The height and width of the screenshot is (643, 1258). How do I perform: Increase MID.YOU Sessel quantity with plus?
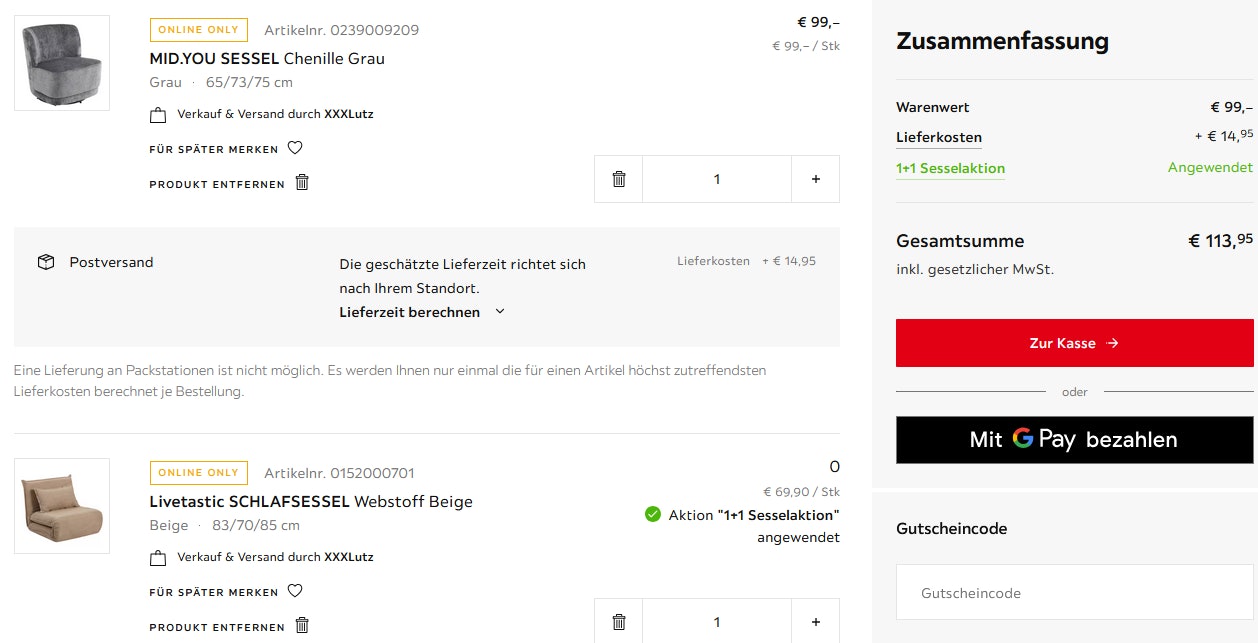(x=815, y=179)
